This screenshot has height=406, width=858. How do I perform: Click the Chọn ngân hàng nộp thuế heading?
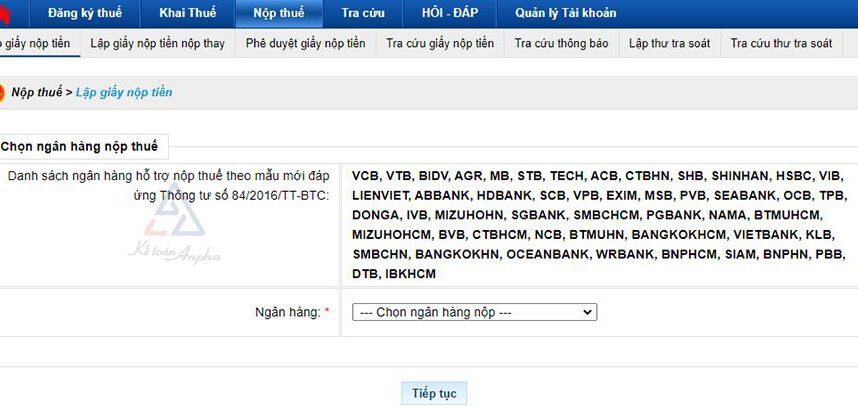tap(79, 147)
